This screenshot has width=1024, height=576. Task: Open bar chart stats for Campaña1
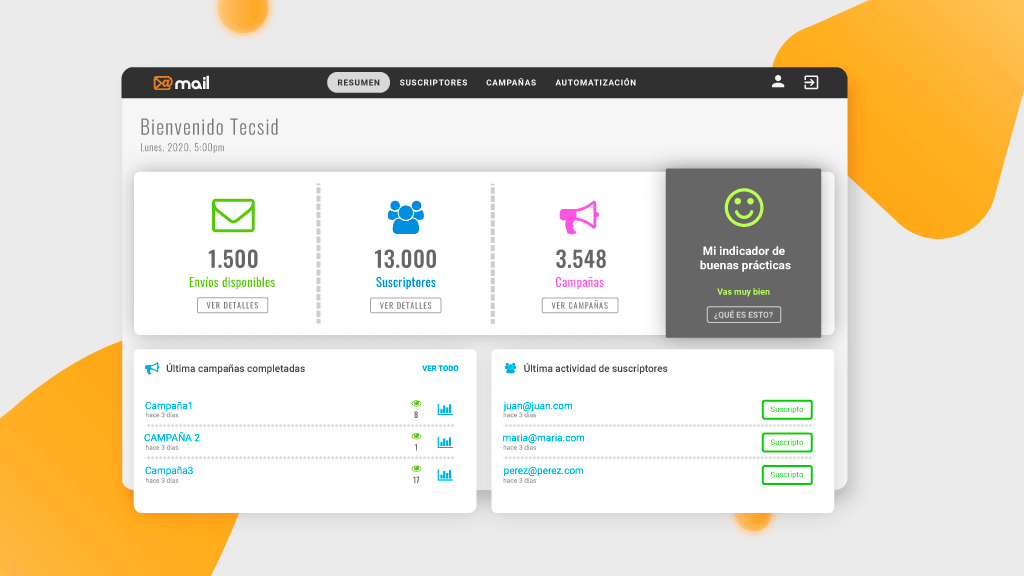[x=445, y=409]
